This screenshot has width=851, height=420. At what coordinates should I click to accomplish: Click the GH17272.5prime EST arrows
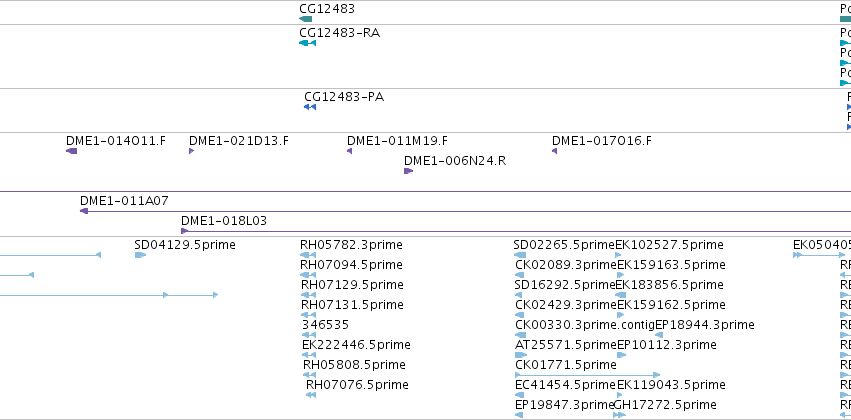[x=619, y=415]
